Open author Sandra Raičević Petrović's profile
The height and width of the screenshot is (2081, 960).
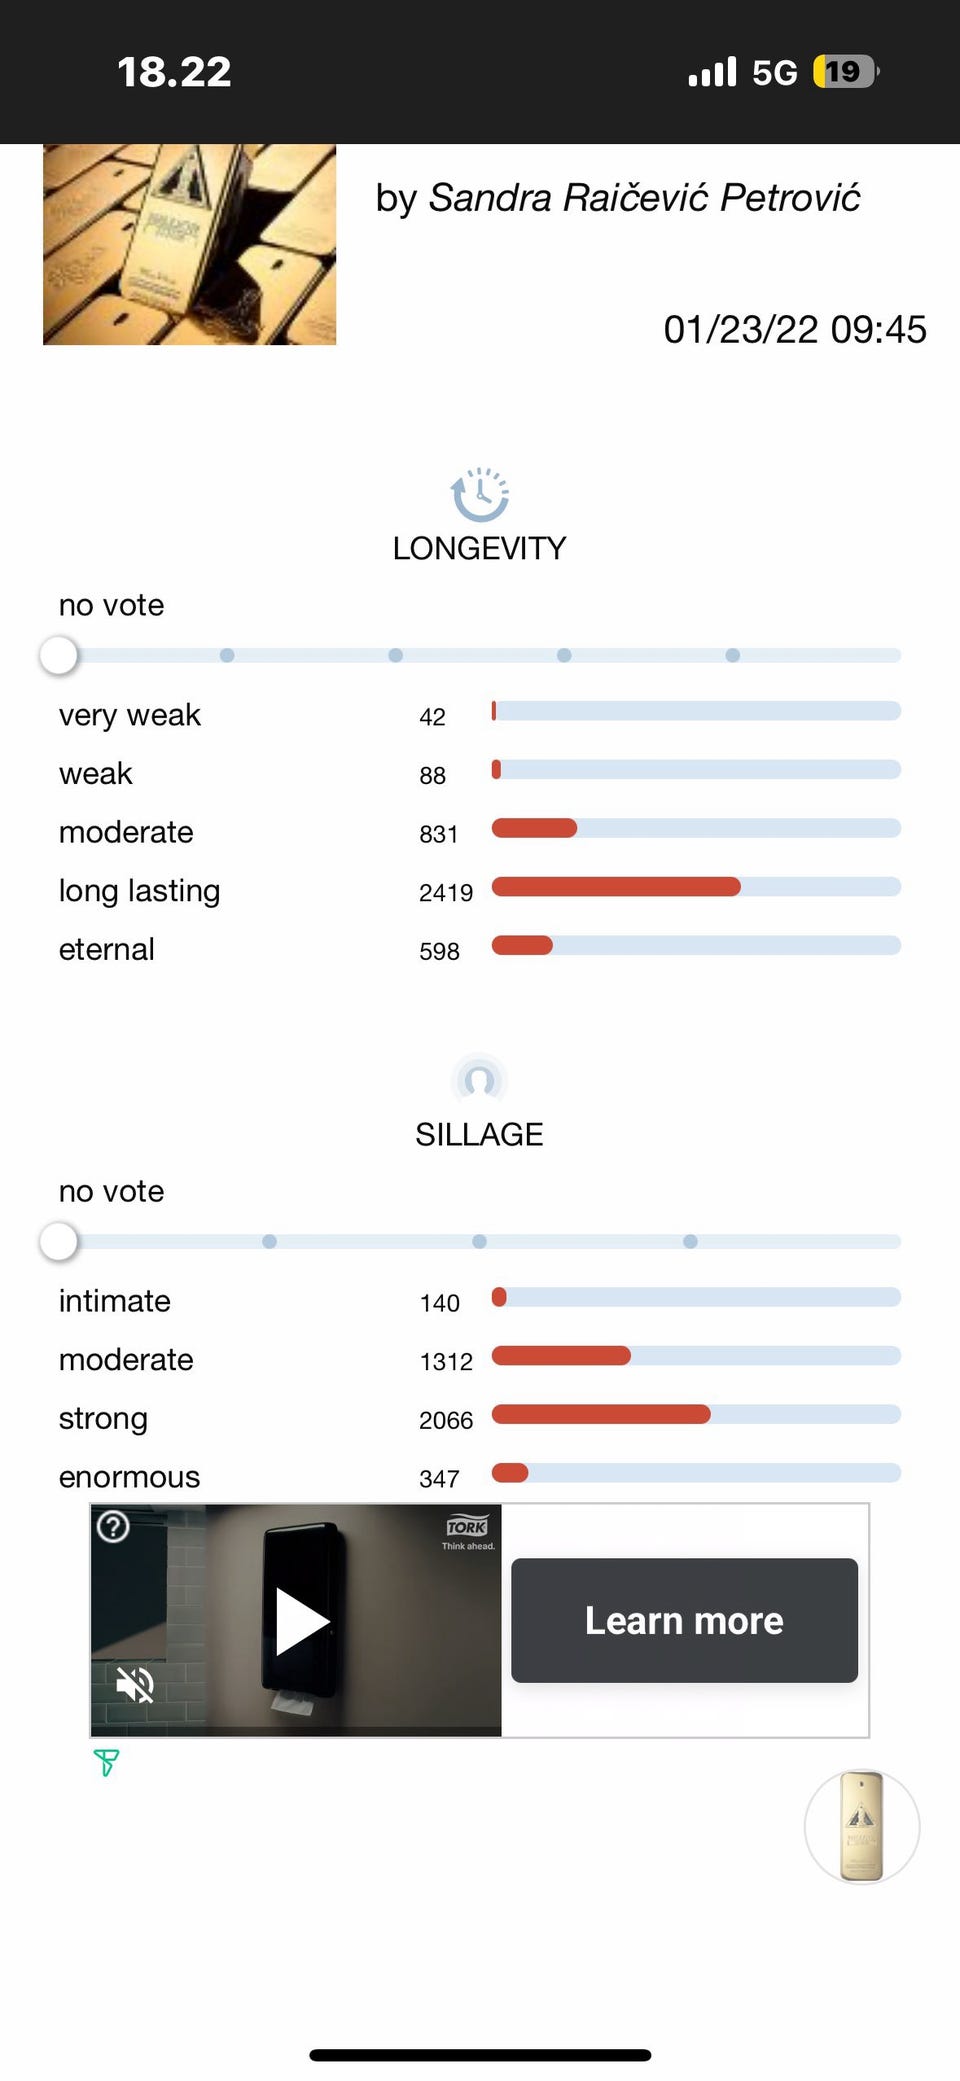pos(643,198)
